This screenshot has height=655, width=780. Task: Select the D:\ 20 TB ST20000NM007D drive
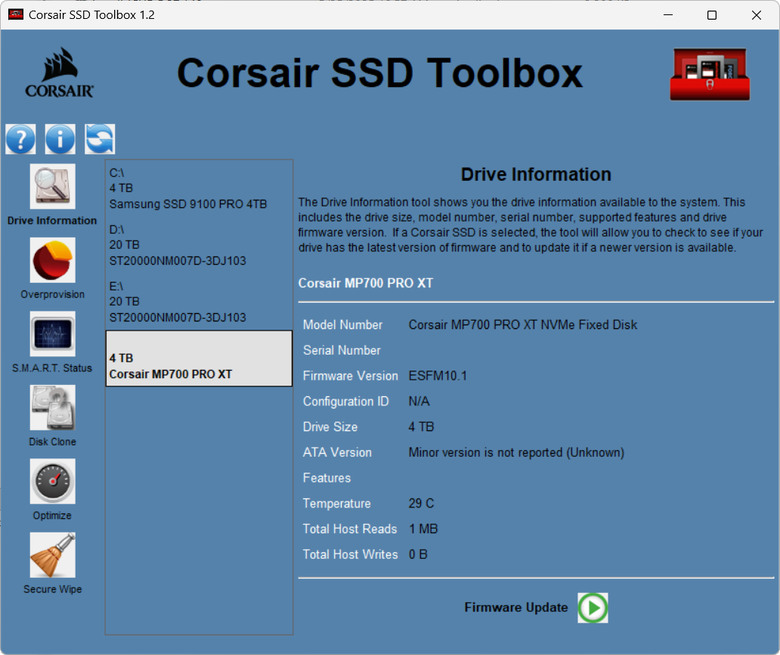199,245
